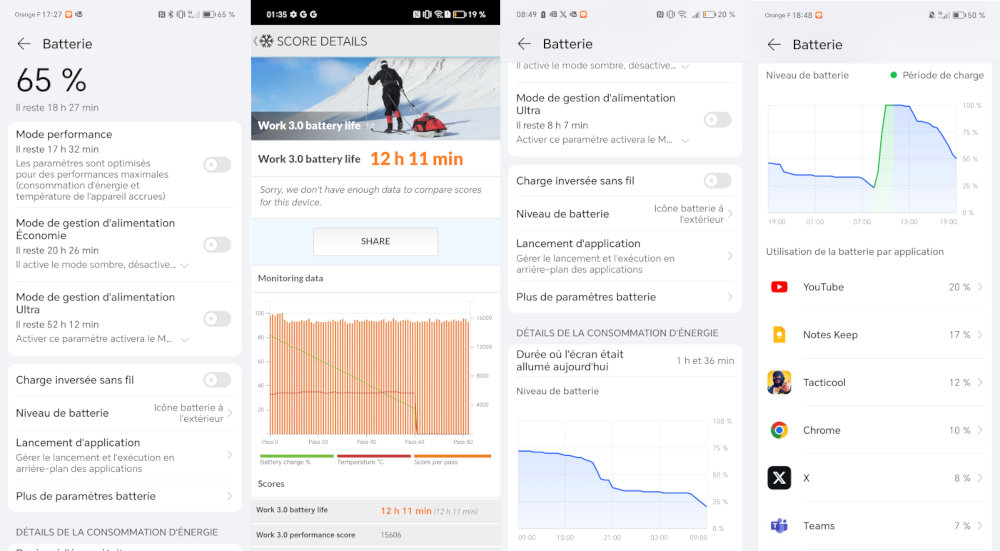Enable Charge inversée sans fil on 08:49 screen

point(717,180)
